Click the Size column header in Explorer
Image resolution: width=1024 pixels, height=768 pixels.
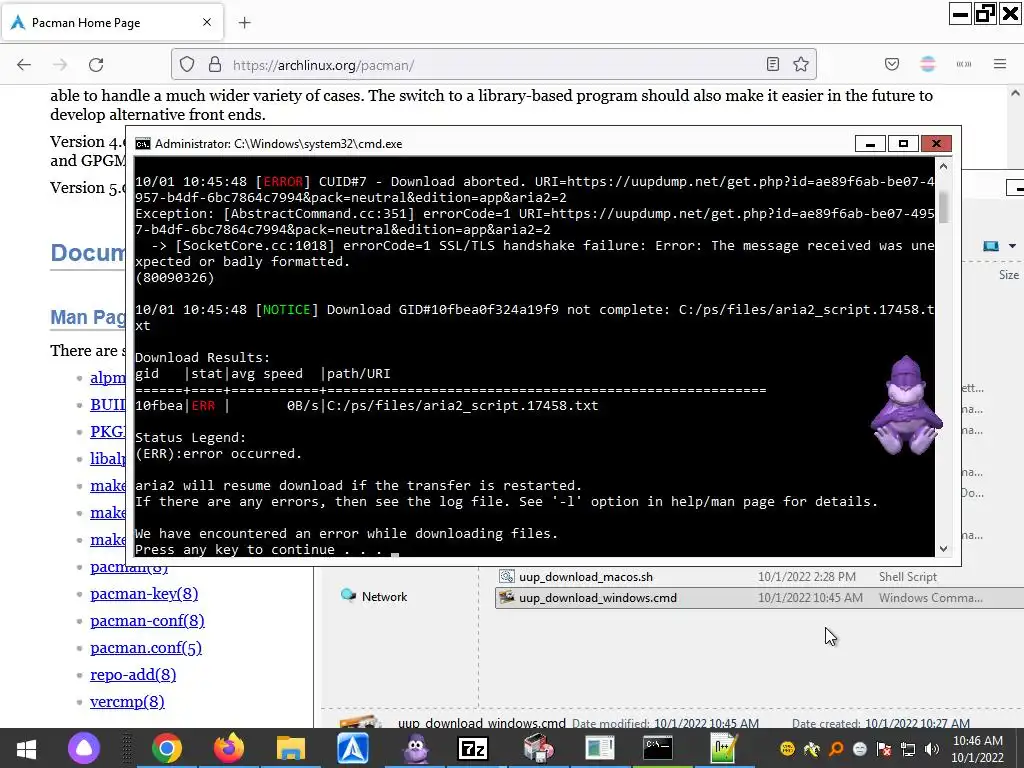point(1008,275)
